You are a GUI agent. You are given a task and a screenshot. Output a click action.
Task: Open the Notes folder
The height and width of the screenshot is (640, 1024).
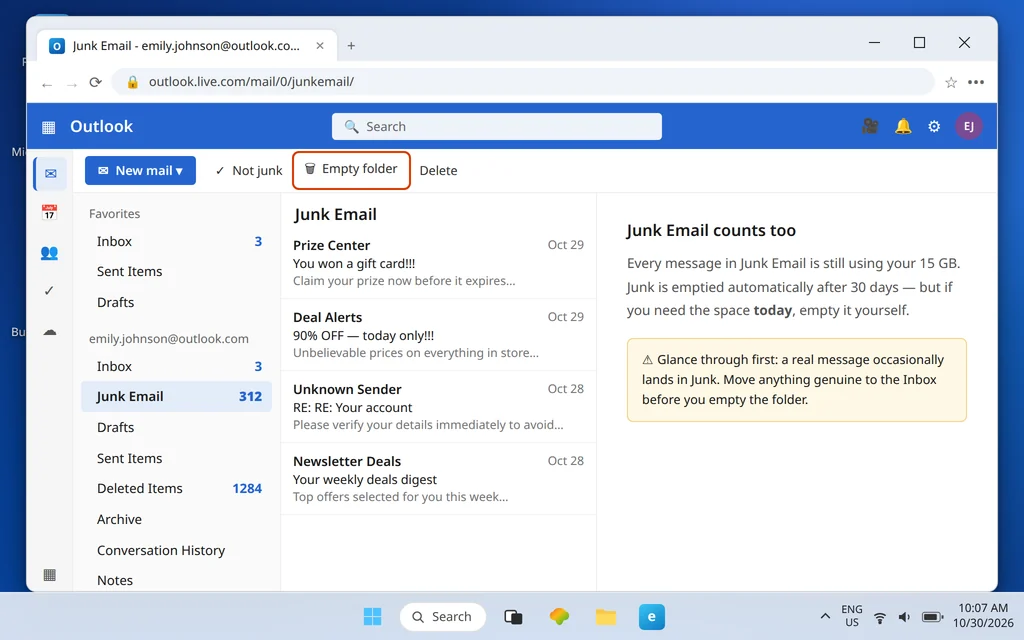[x=176, y=580]
